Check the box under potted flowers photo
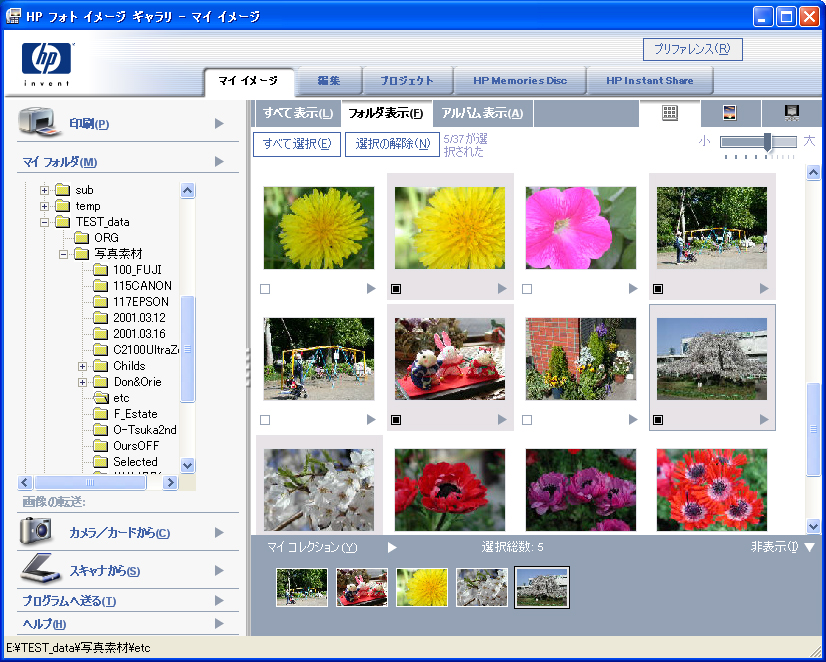 (527, 420)
